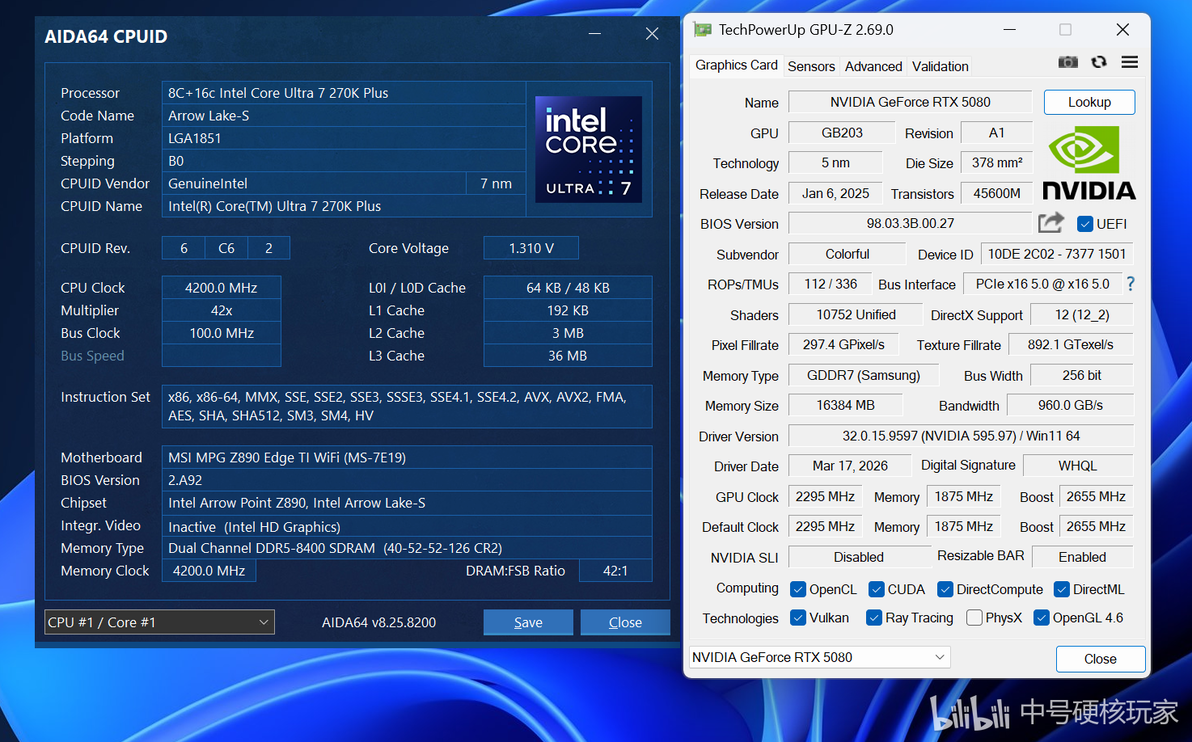Click the DRAM:FSB Ratio 42:1 value
The image size is (1192, 742).
[615, 571]
